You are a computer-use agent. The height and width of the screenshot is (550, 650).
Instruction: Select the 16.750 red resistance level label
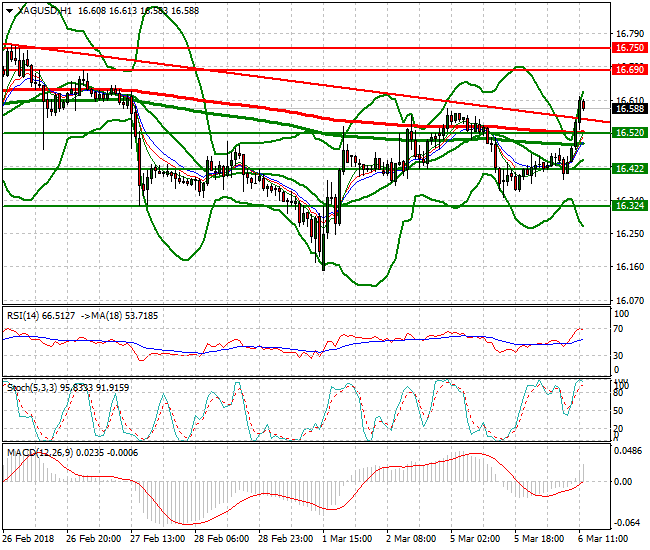coord(629,47)
